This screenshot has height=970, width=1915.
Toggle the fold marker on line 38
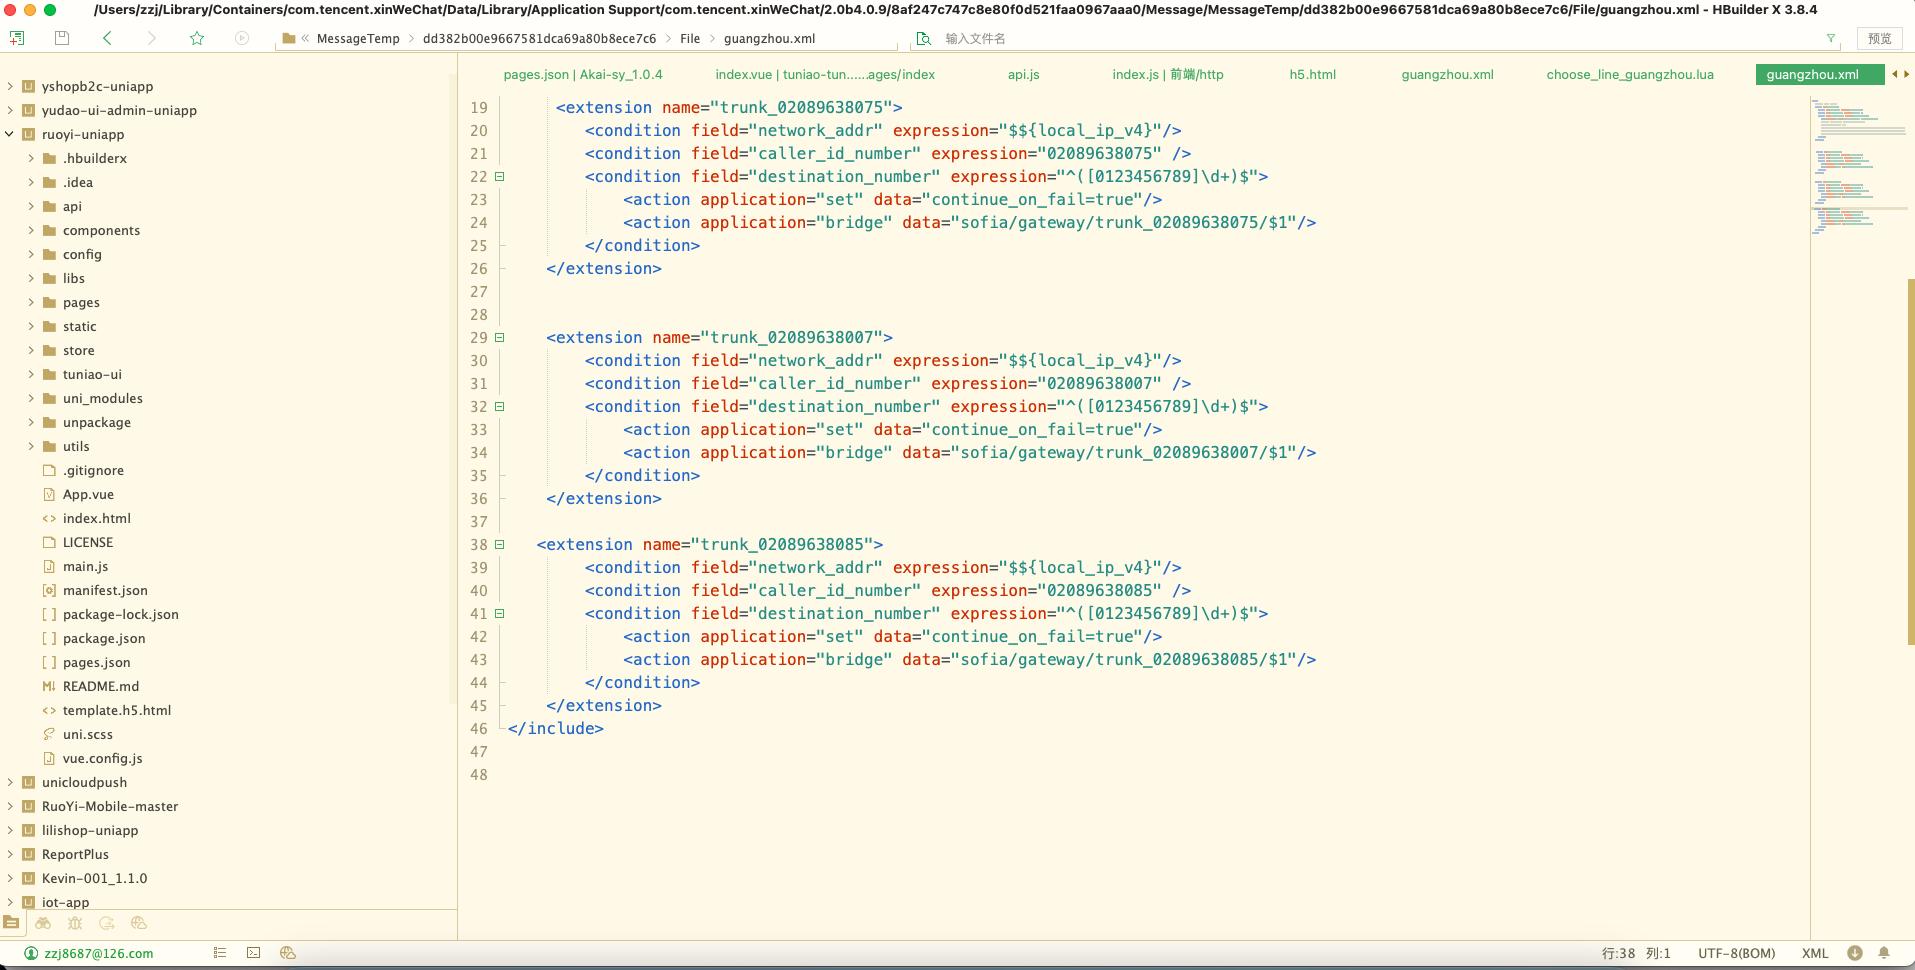(x=500, y=545)
